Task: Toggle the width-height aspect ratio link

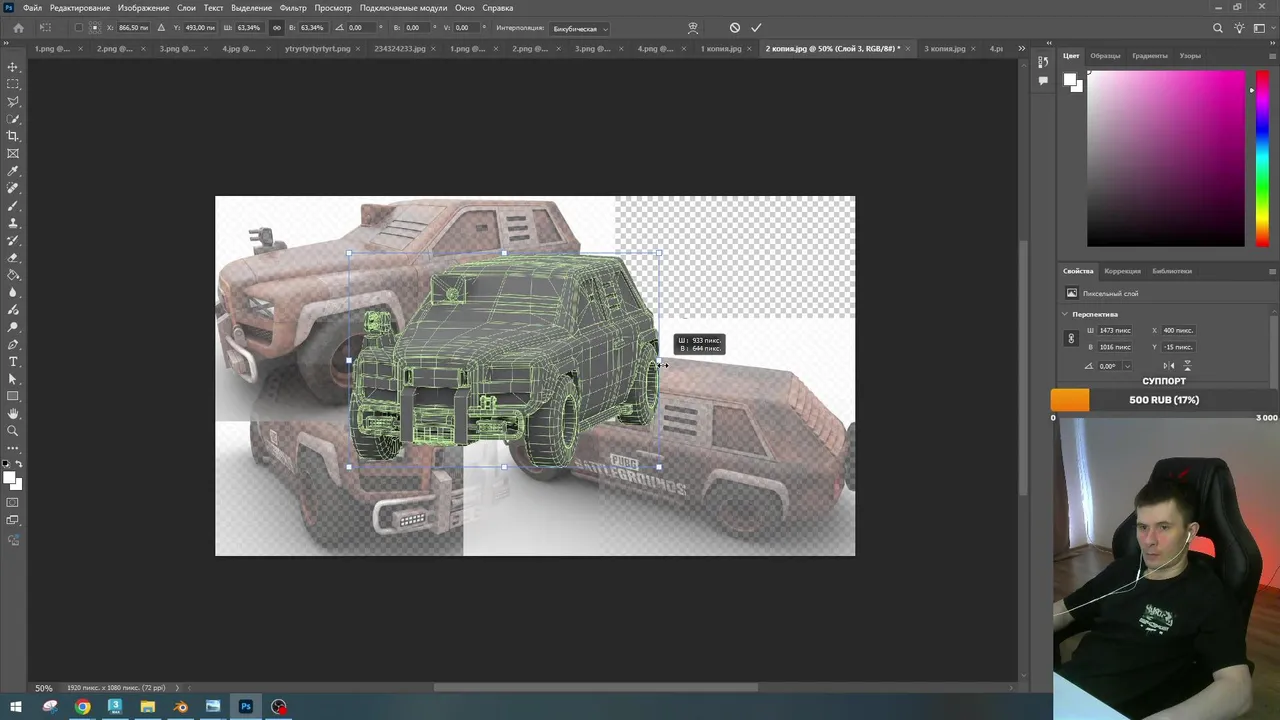Action: click(x=277, y=28)
